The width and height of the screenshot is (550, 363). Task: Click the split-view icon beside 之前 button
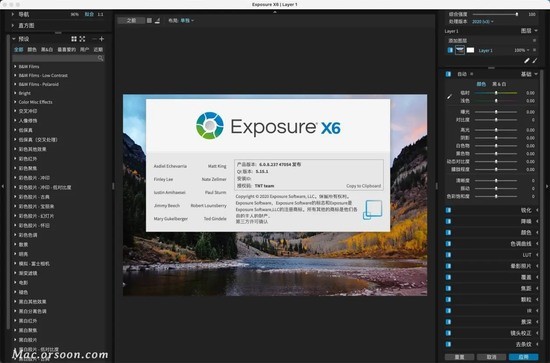point(149,21)
